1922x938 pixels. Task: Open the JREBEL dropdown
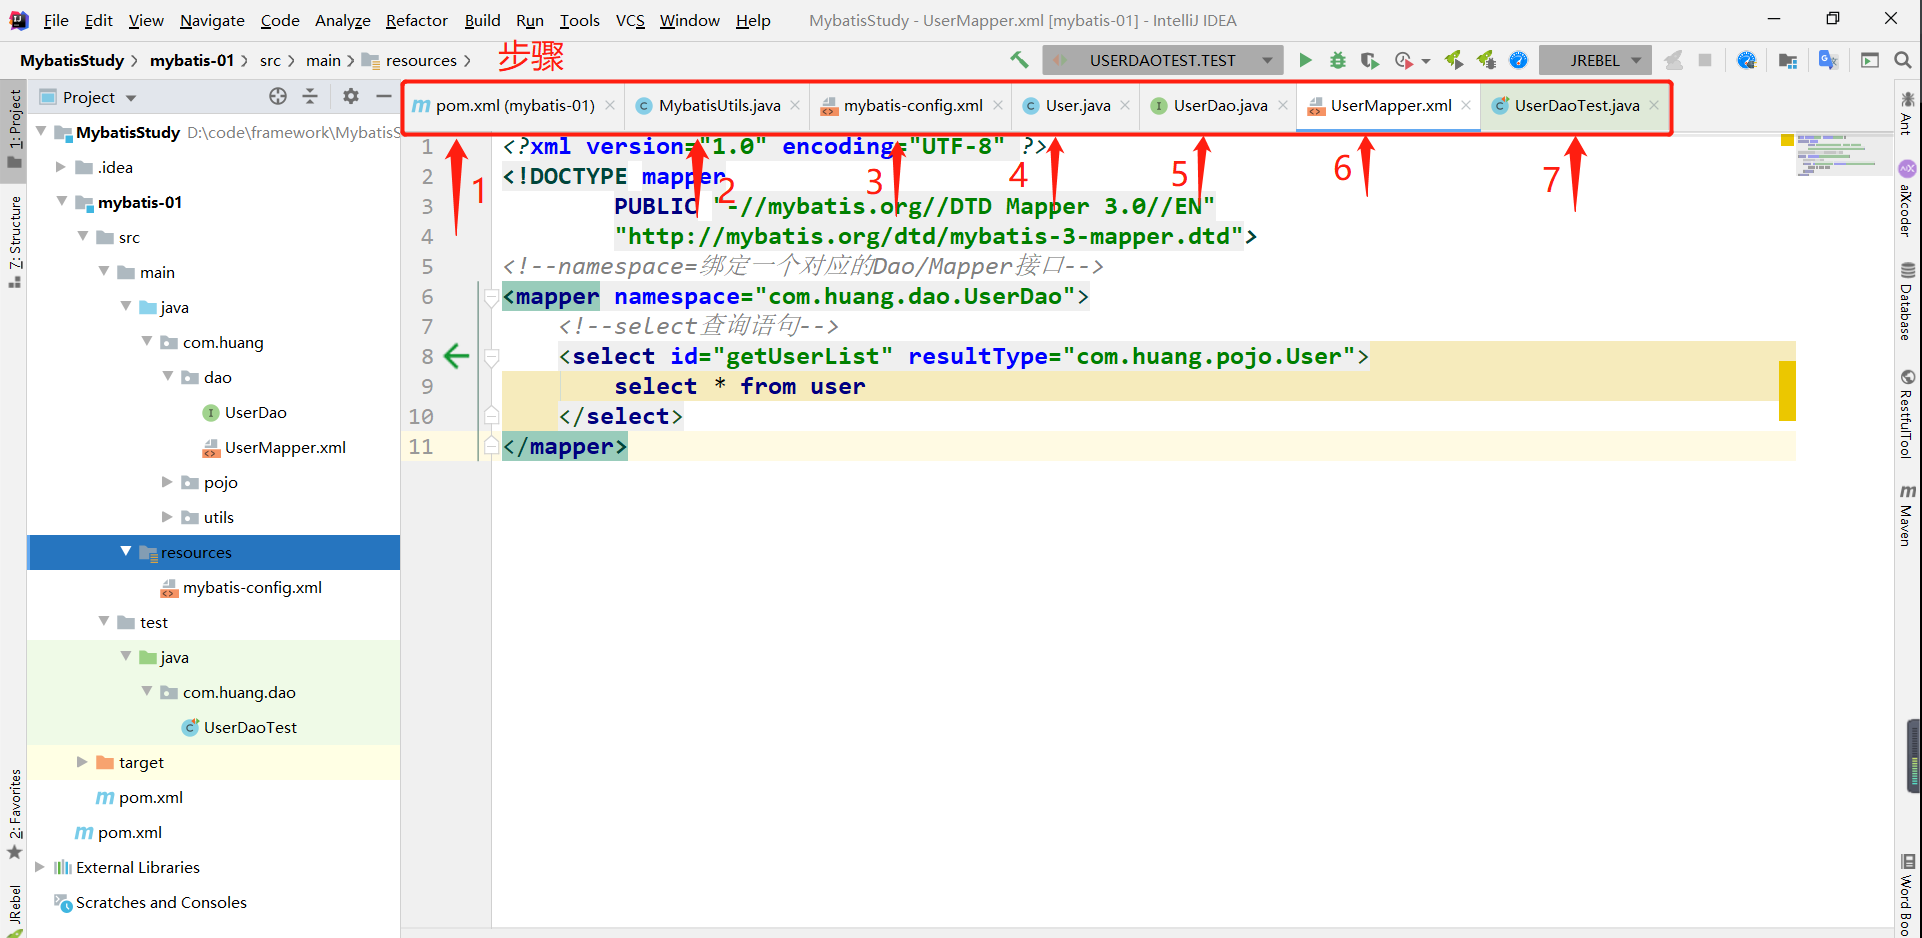(x=1594, y=60)
